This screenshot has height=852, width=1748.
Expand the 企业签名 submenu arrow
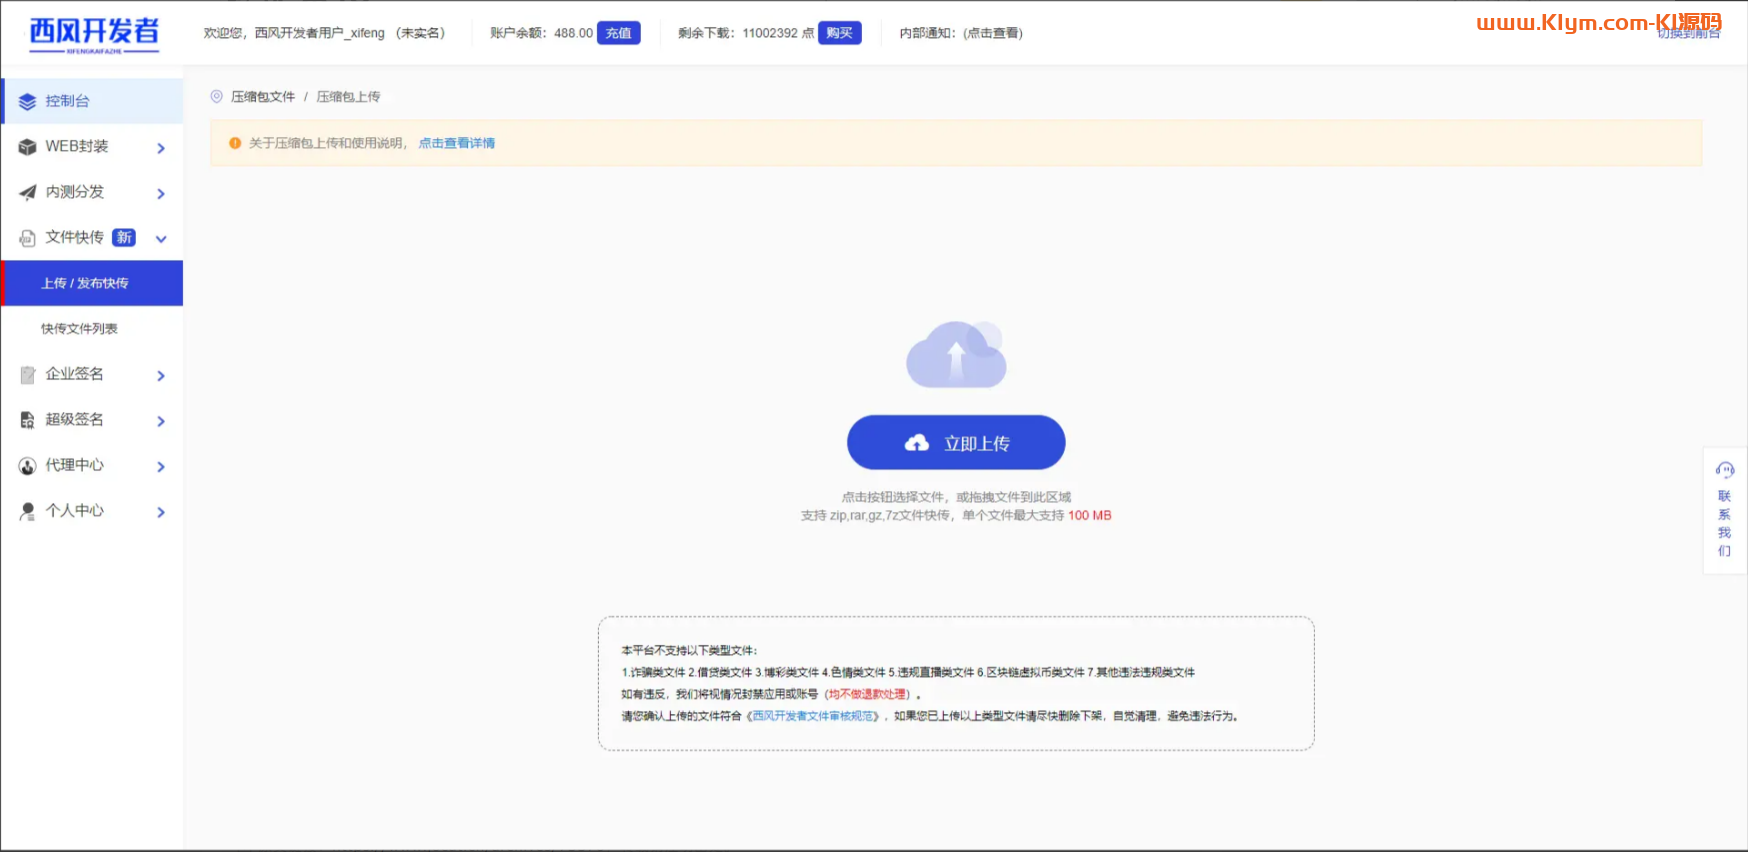(161, 376)
